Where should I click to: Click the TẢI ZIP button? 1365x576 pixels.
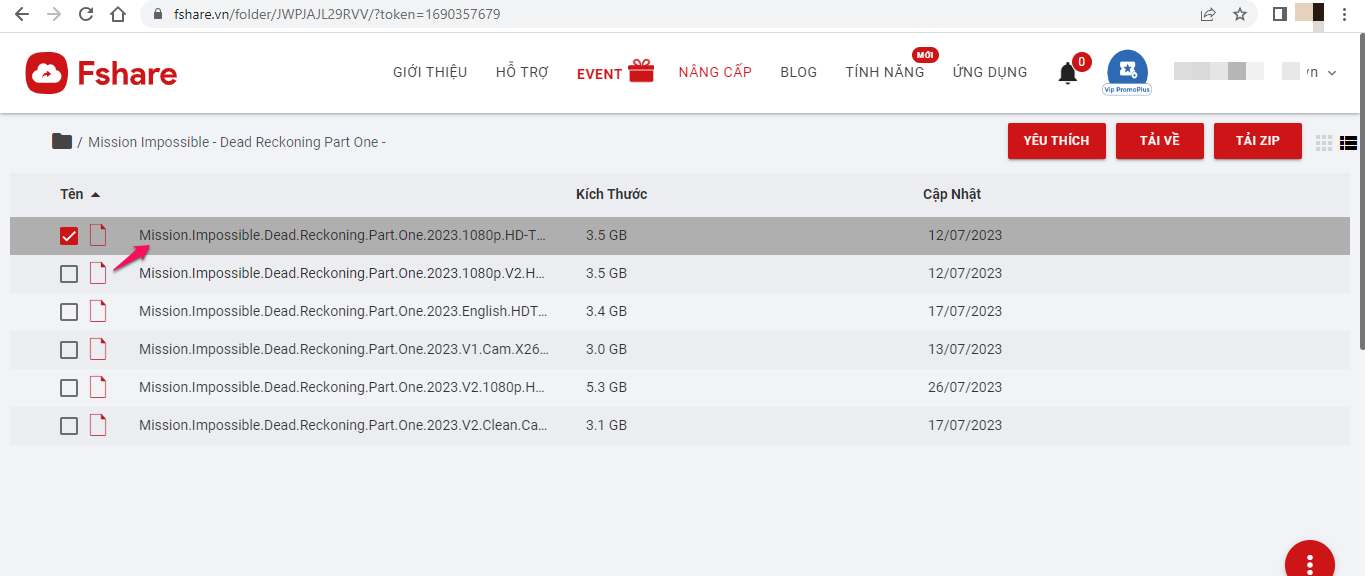1258,141
